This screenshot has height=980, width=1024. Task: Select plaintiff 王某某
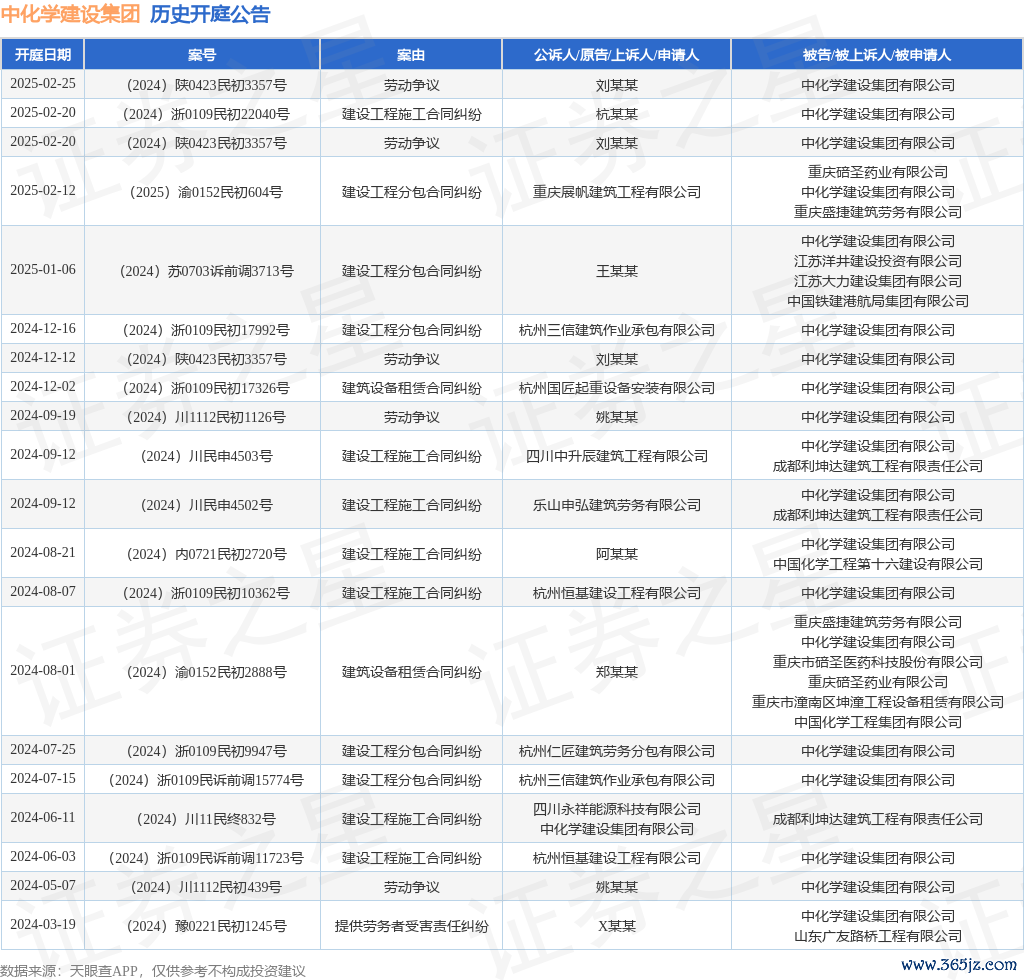click(x=616, y=271)
